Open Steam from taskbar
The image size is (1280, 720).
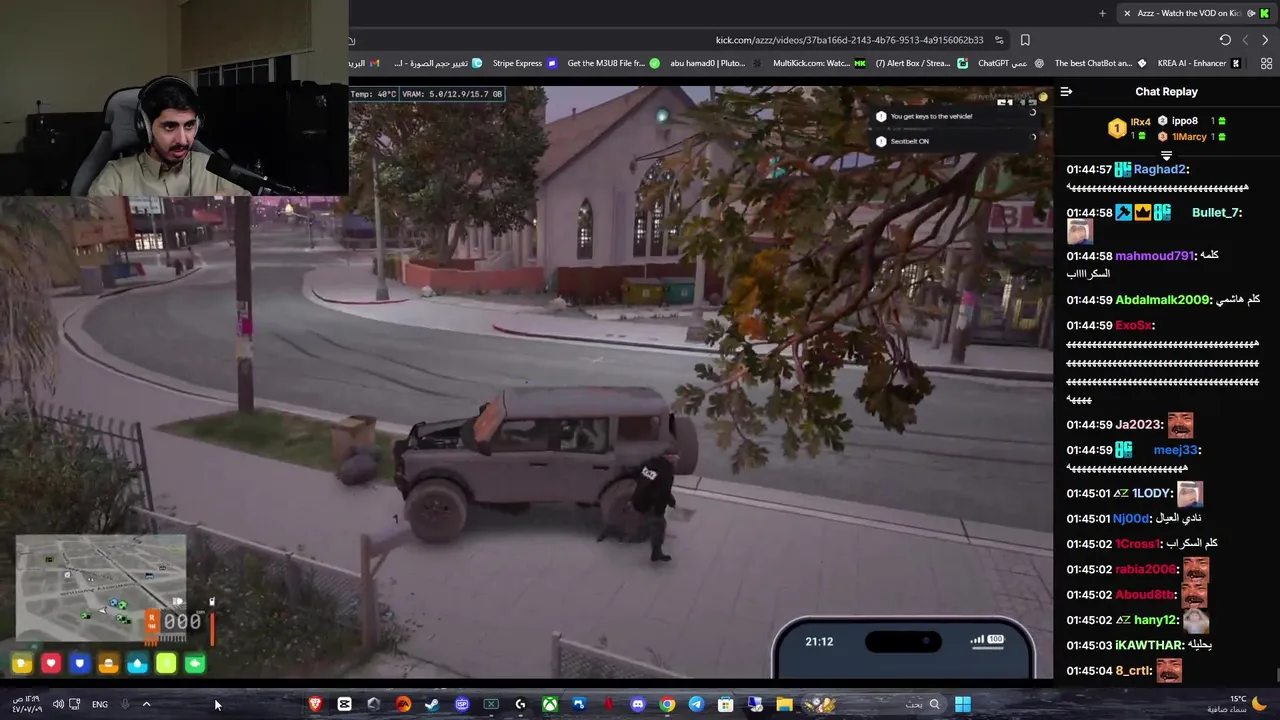coord(432,704)
